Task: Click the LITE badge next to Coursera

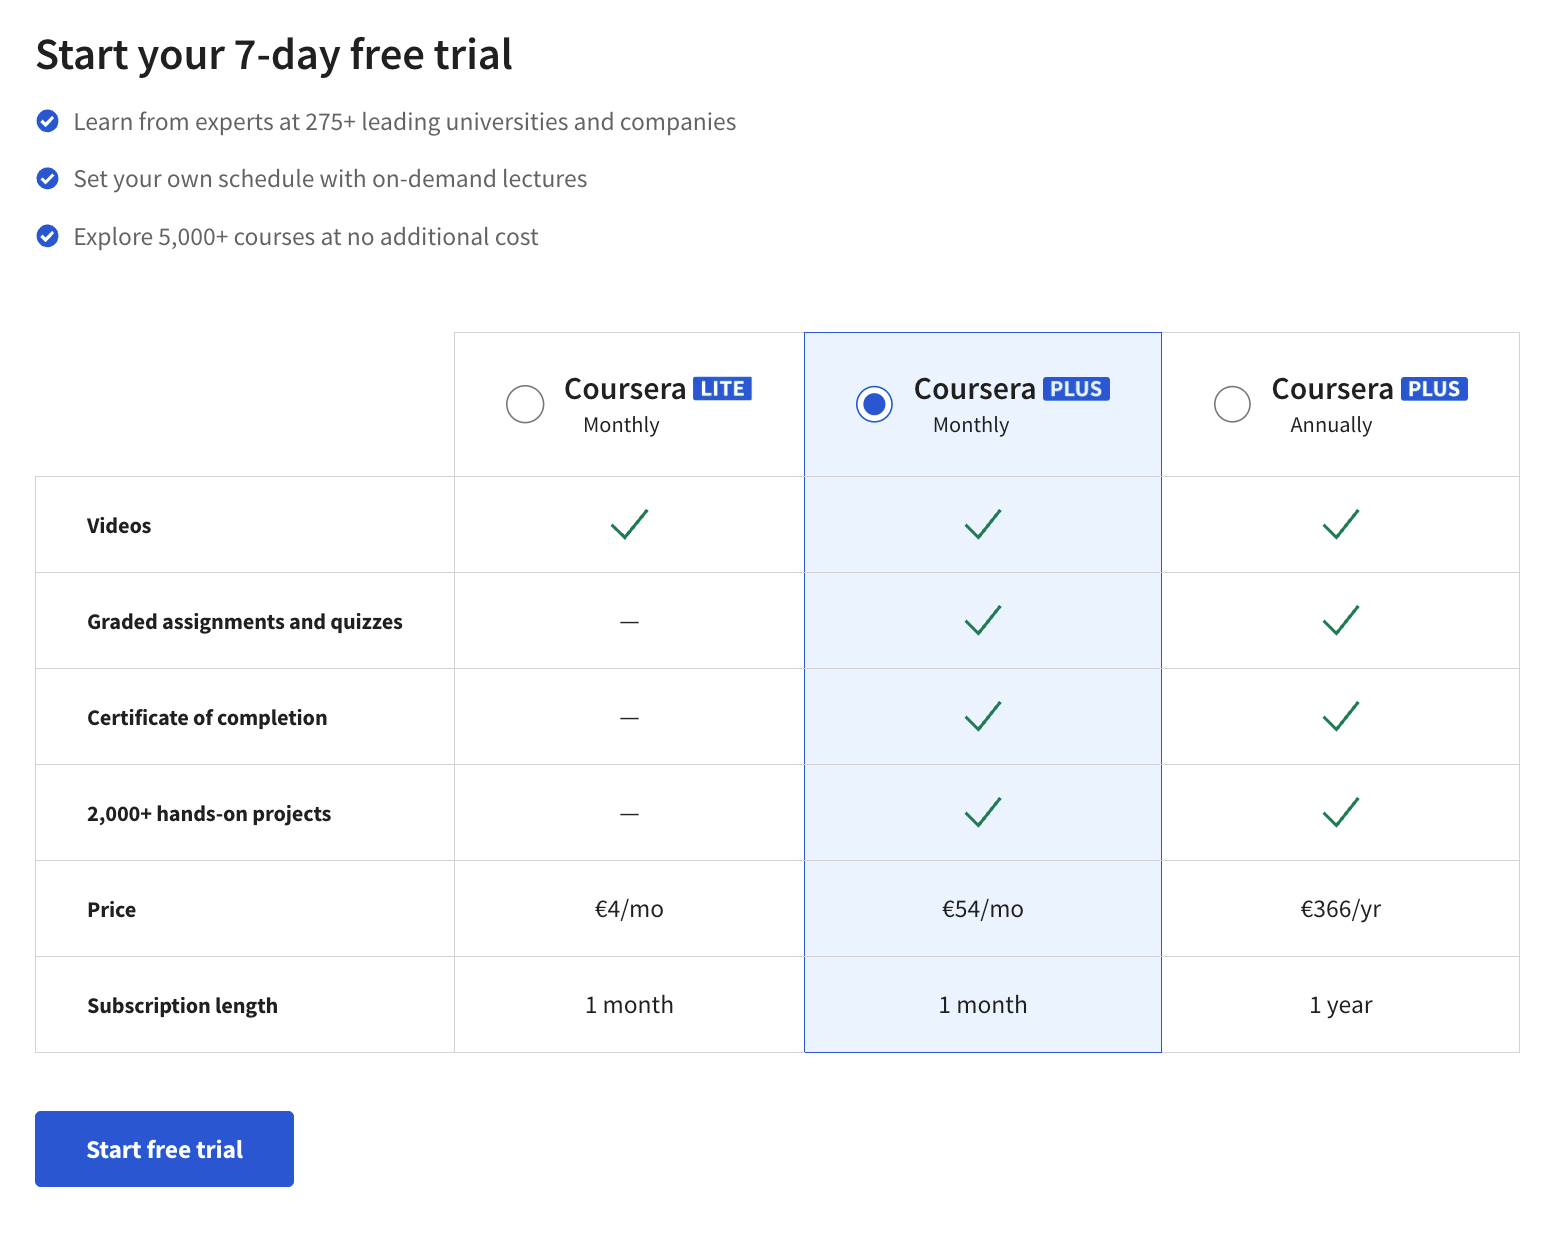Action: (721, 388)
